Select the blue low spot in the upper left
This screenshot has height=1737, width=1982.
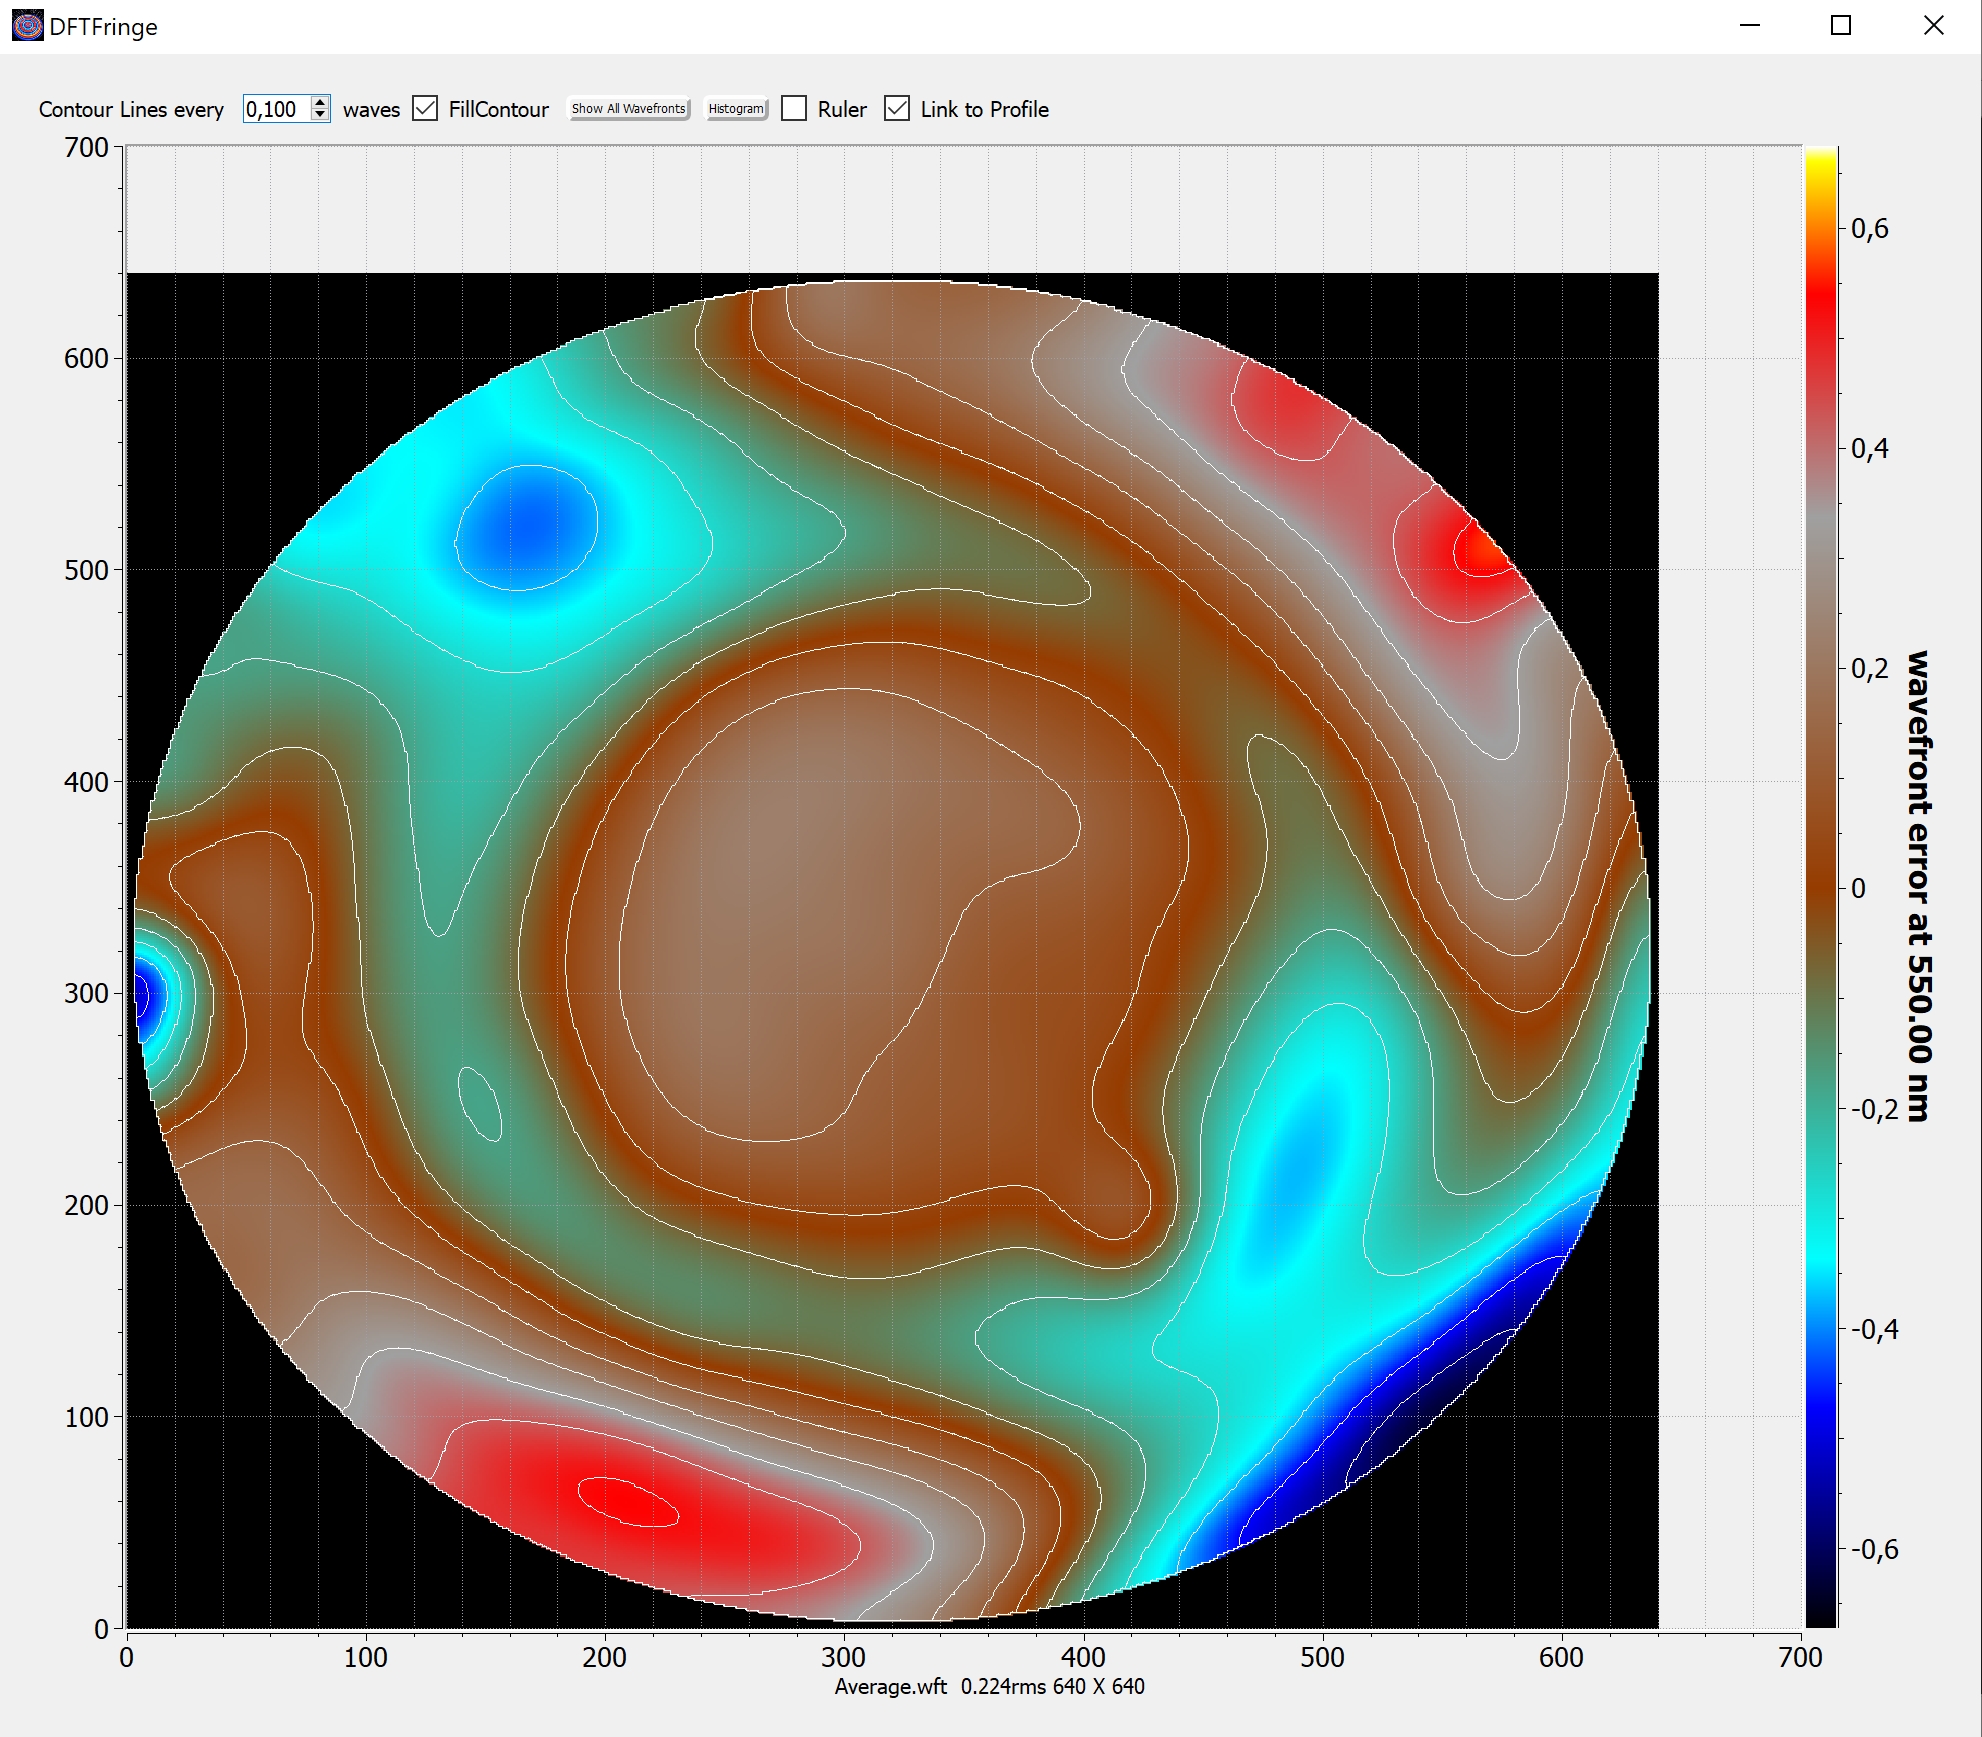528,525
